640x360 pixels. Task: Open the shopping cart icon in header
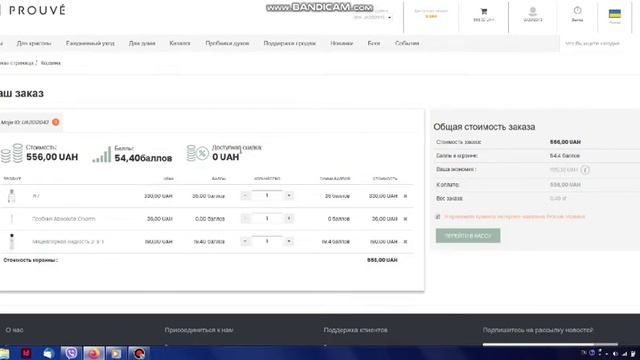[x=484, y=11]
